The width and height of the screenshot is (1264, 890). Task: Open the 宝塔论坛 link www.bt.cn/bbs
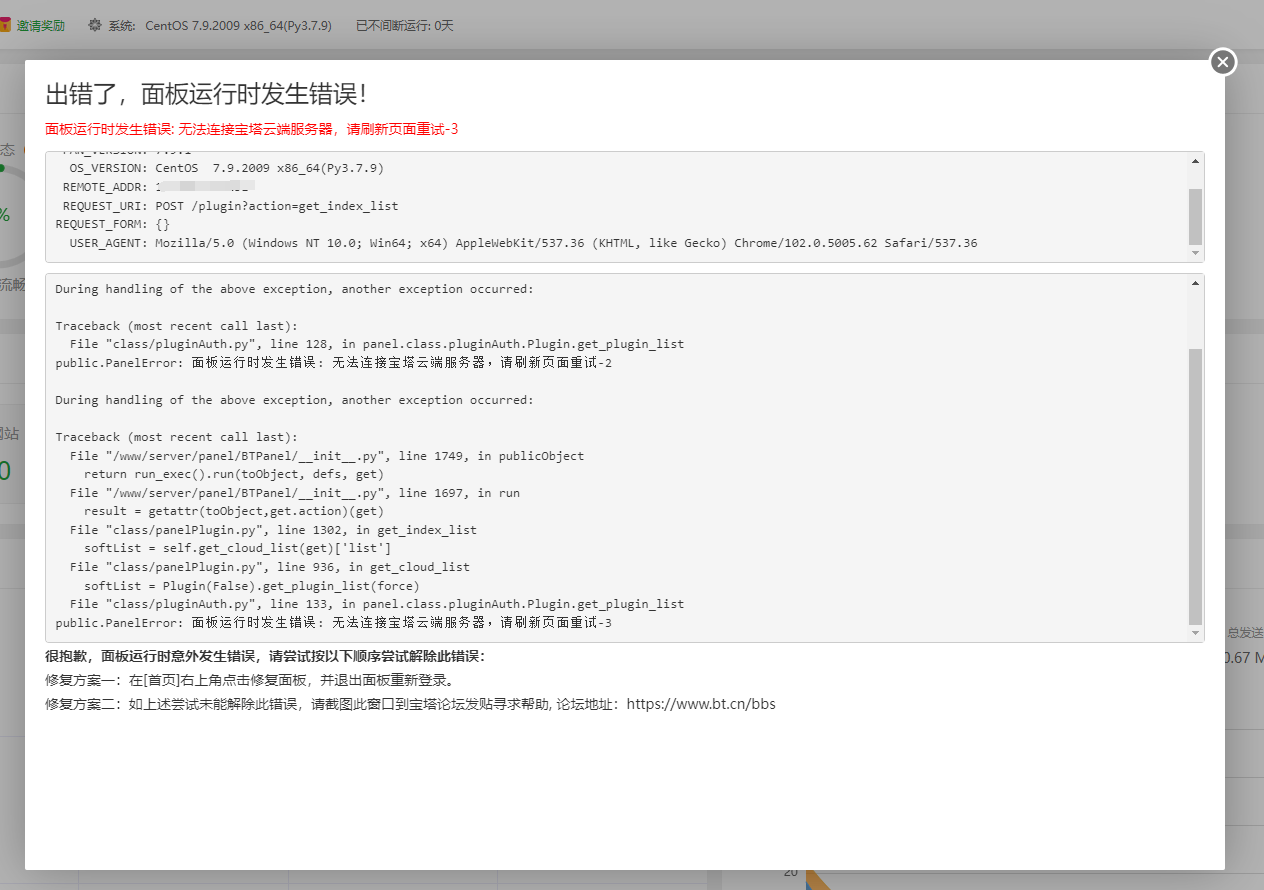click(702, 703)
